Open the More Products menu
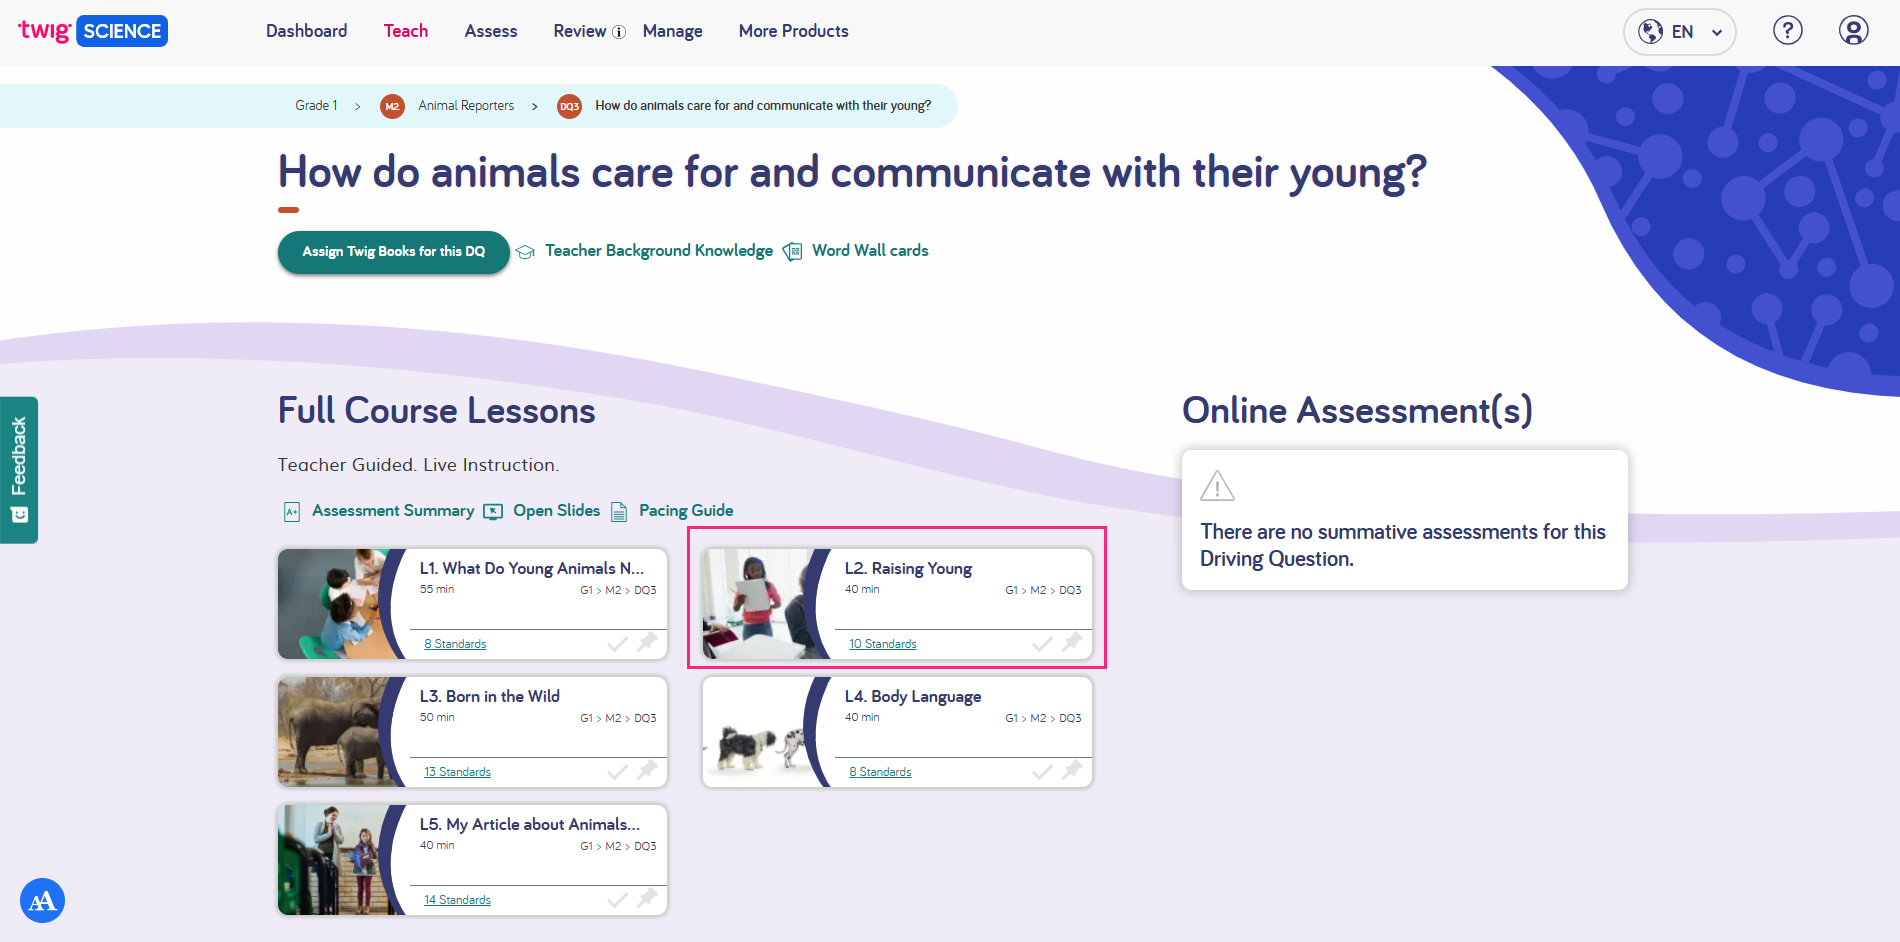The width and height of the screenshot is (1900, 942). 793,31
